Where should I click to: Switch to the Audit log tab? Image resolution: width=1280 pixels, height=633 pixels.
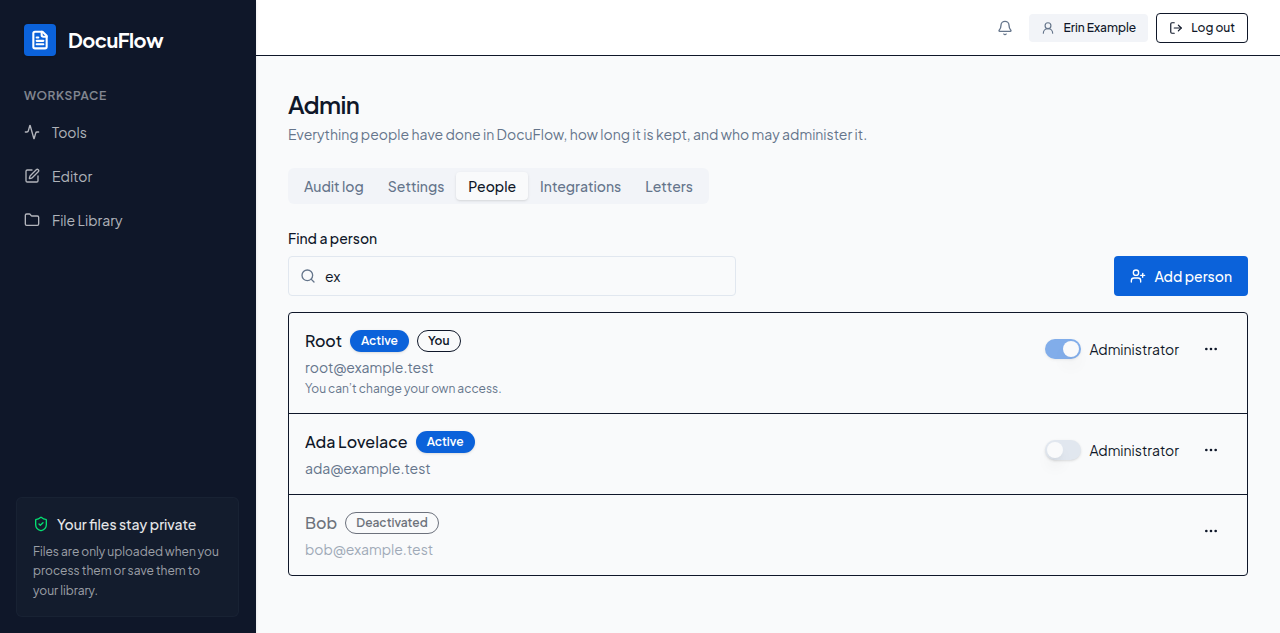334,186
